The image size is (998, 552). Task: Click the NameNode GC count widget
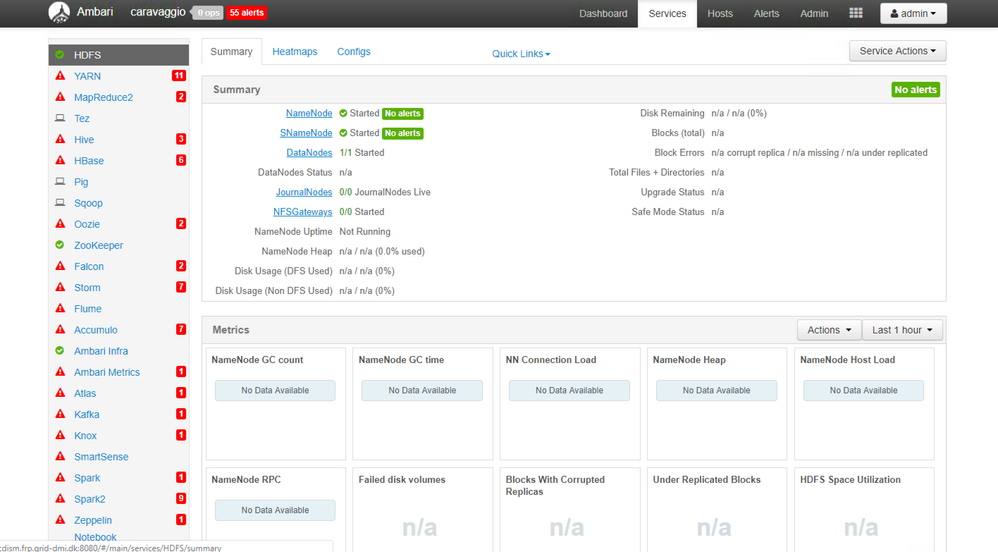tap(275, 403)
